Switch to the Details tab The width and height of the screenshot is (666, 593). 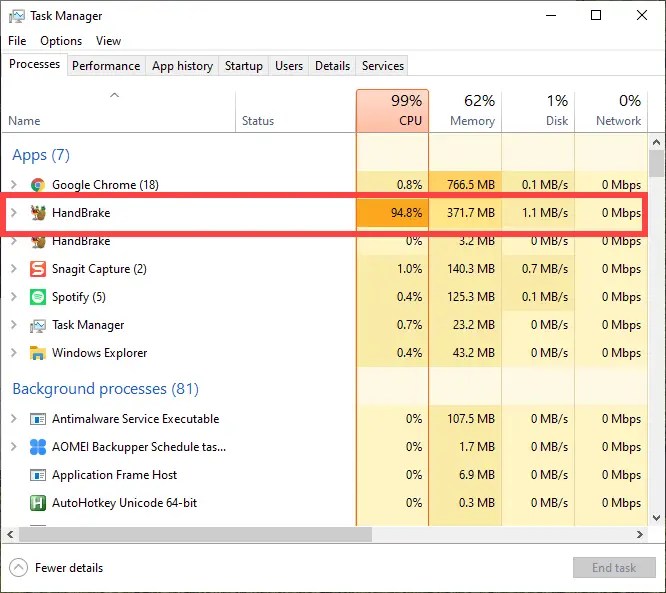point(333,66)
